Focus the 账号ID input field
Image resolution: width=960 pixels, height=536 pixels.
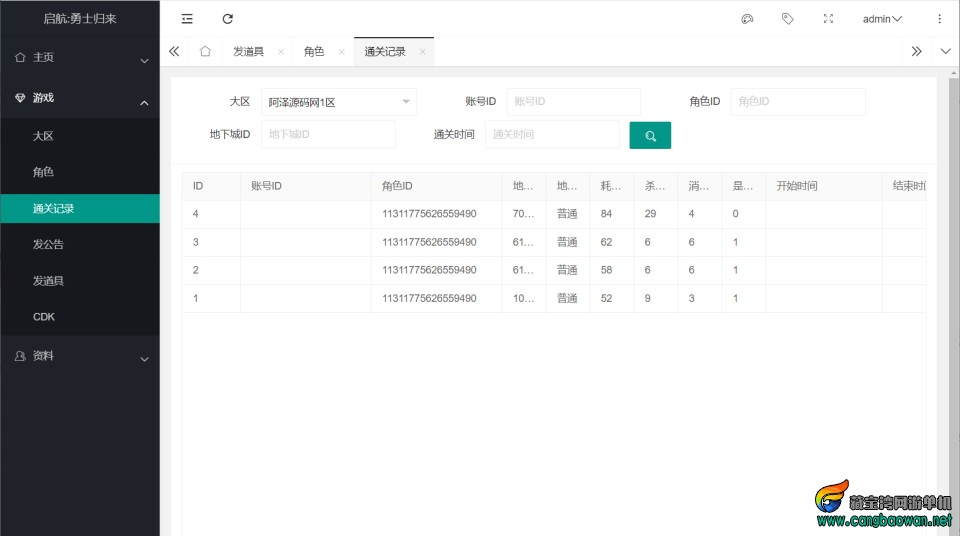[574, 102]
